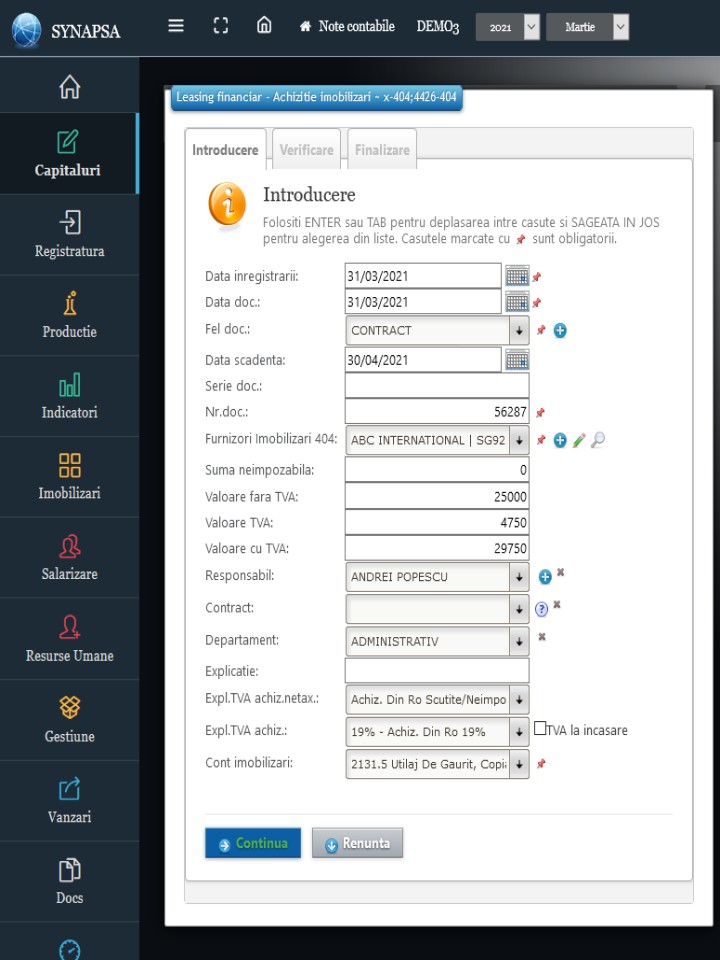
Task: Go to sidebar home icon
Action: click(69, 86)
